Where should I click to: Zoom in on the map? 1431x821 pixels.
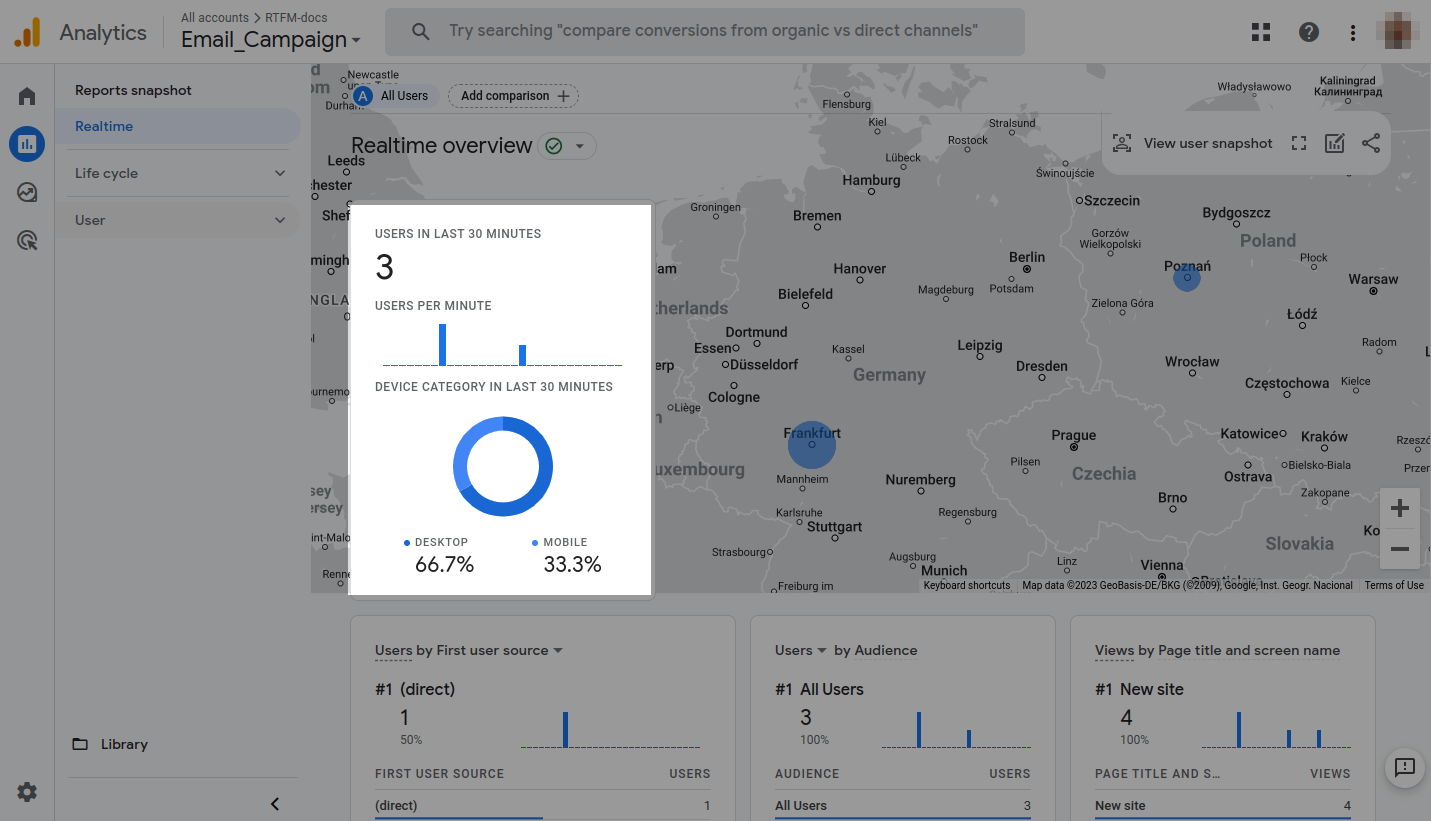click(x=1399, y=508)
